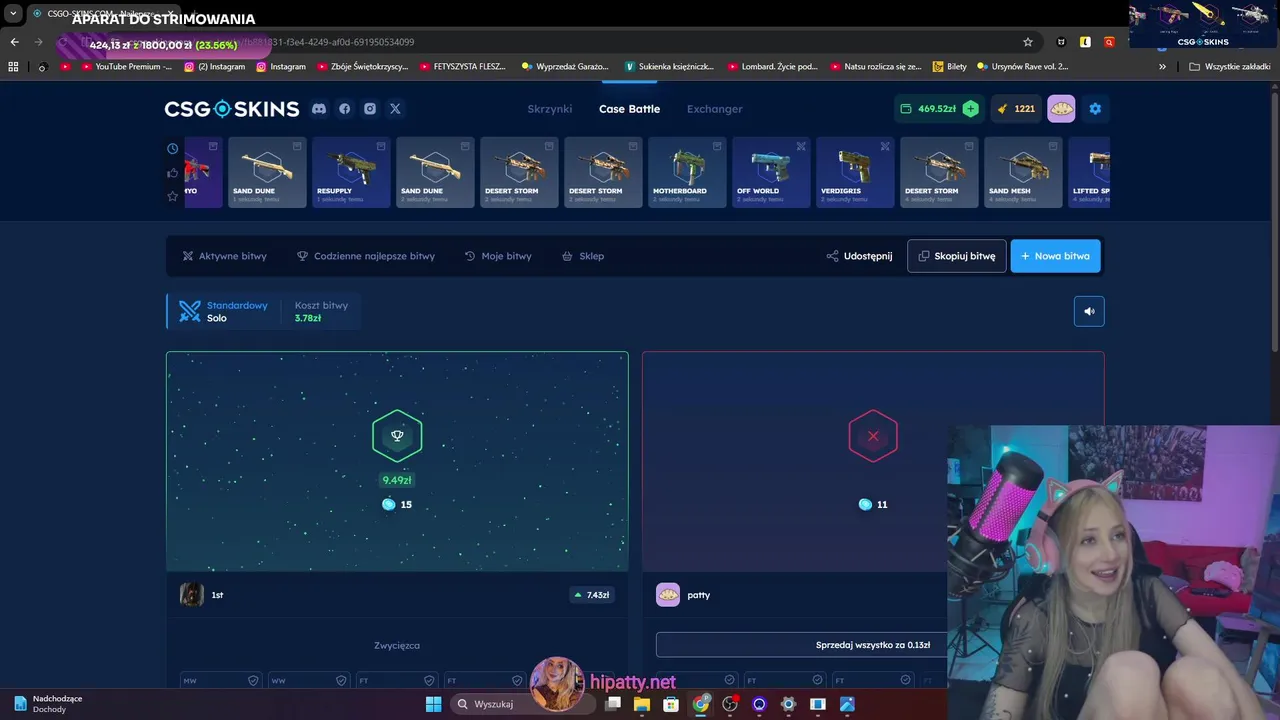Go back with the browser back arrow
Image resolution: width=1280 pixels, height=720 pixels.
click(x=14, y=42)
